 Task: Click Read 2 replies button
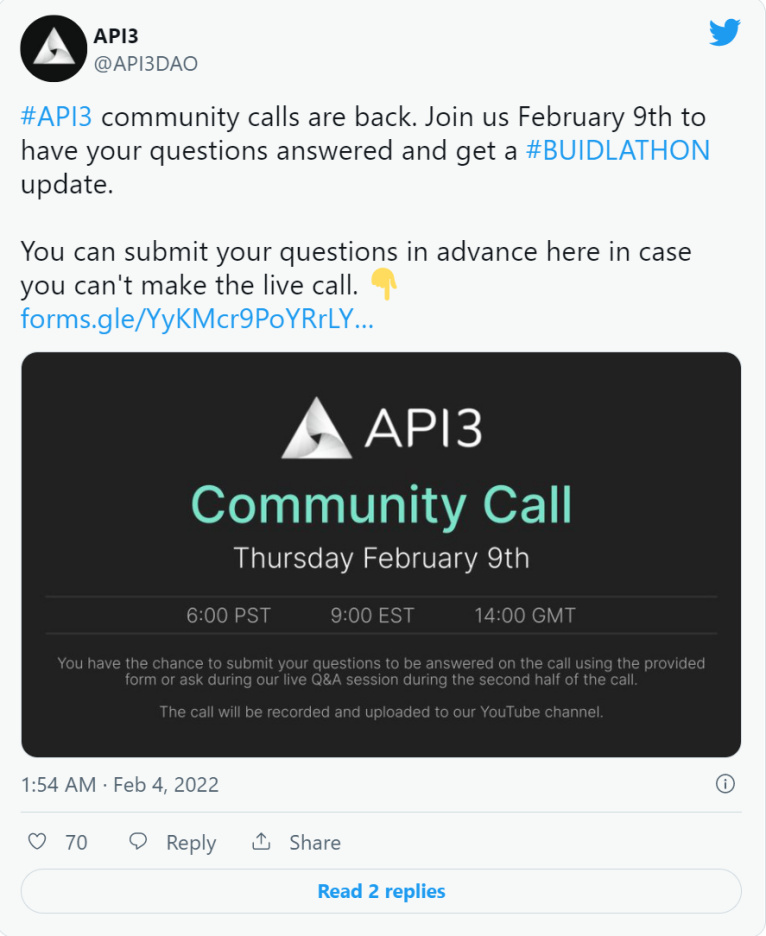click(382, 891)
